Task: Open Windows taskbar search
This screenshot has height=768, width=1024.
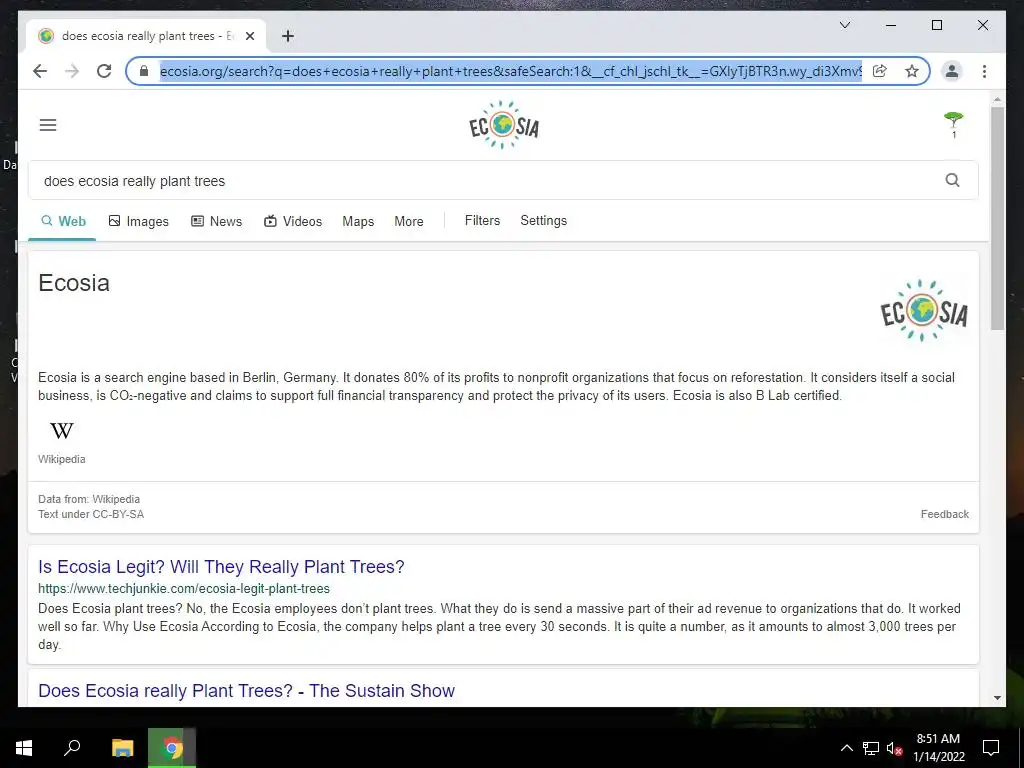Action: tap(72, 748)
